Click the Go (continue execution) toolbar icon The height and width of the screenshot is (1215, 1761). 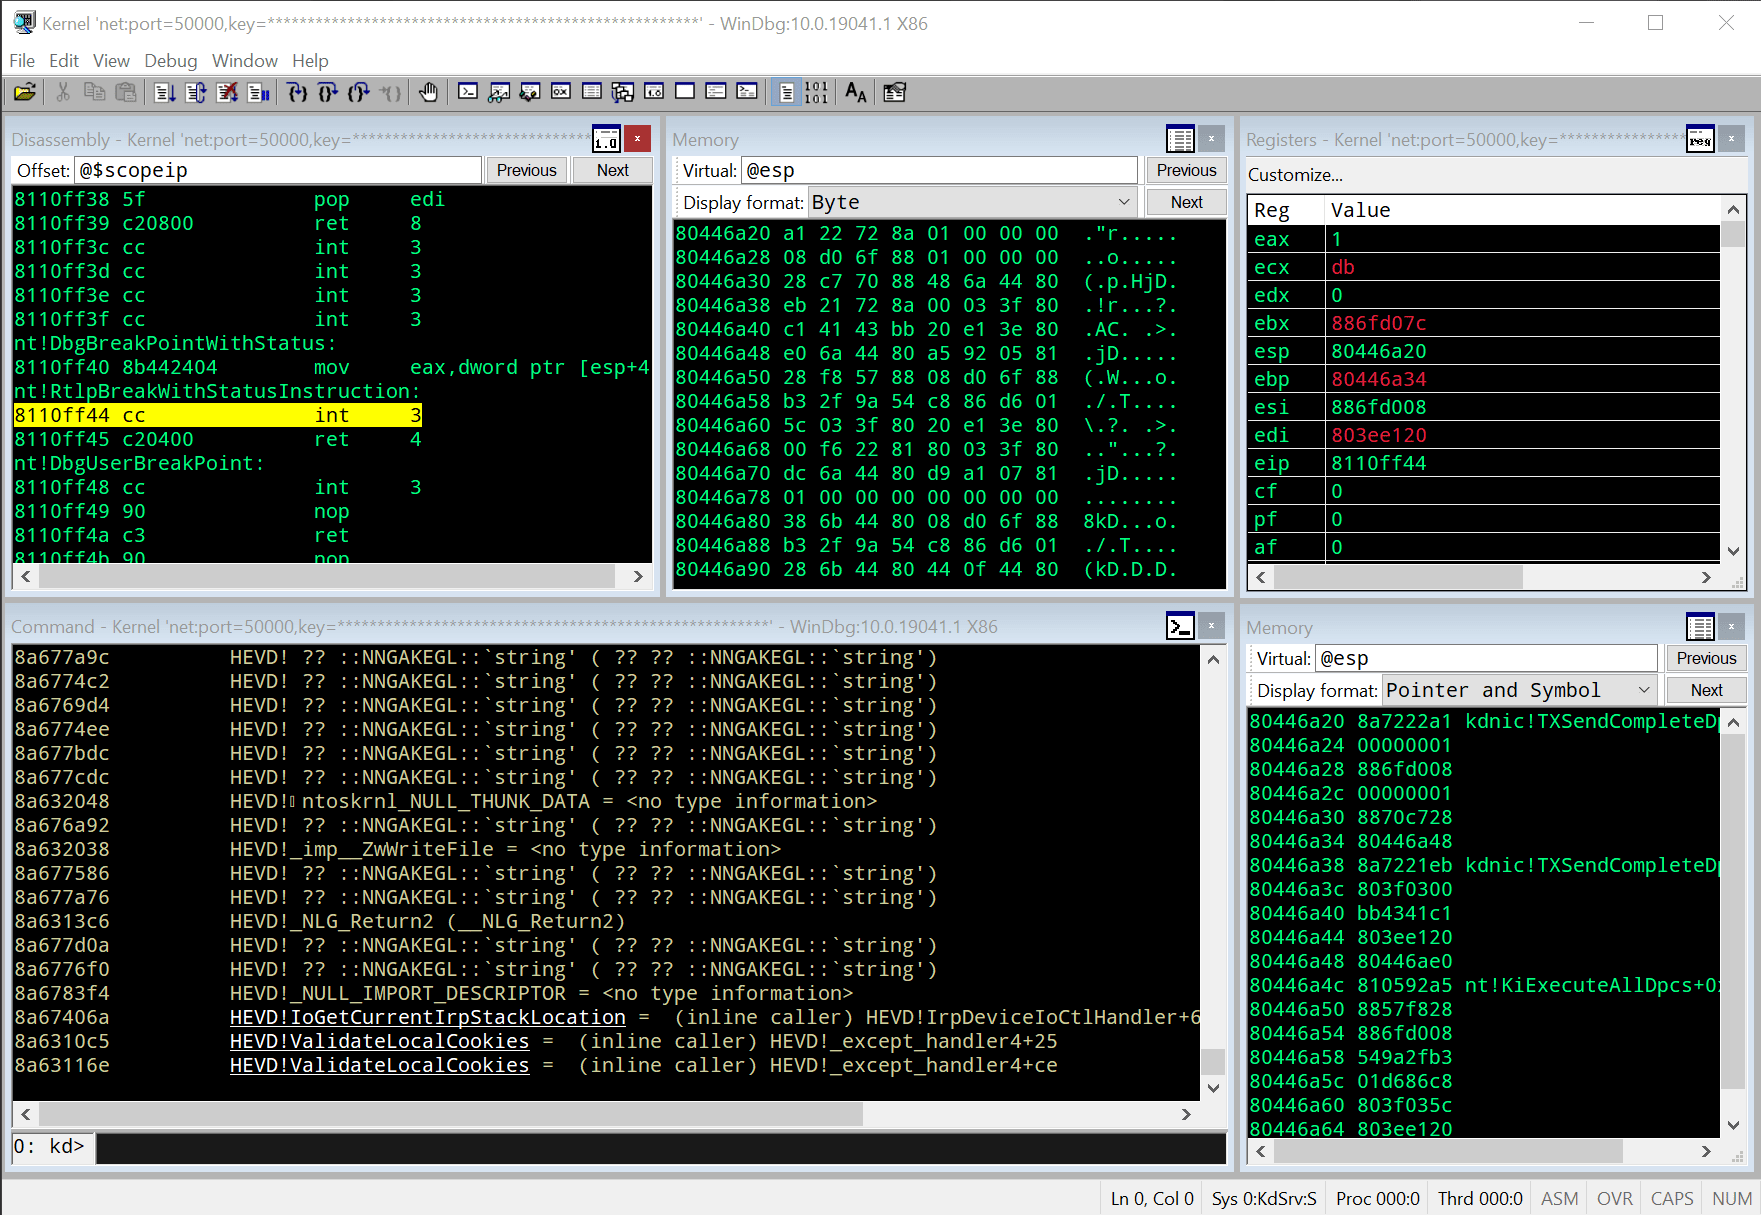166,92
